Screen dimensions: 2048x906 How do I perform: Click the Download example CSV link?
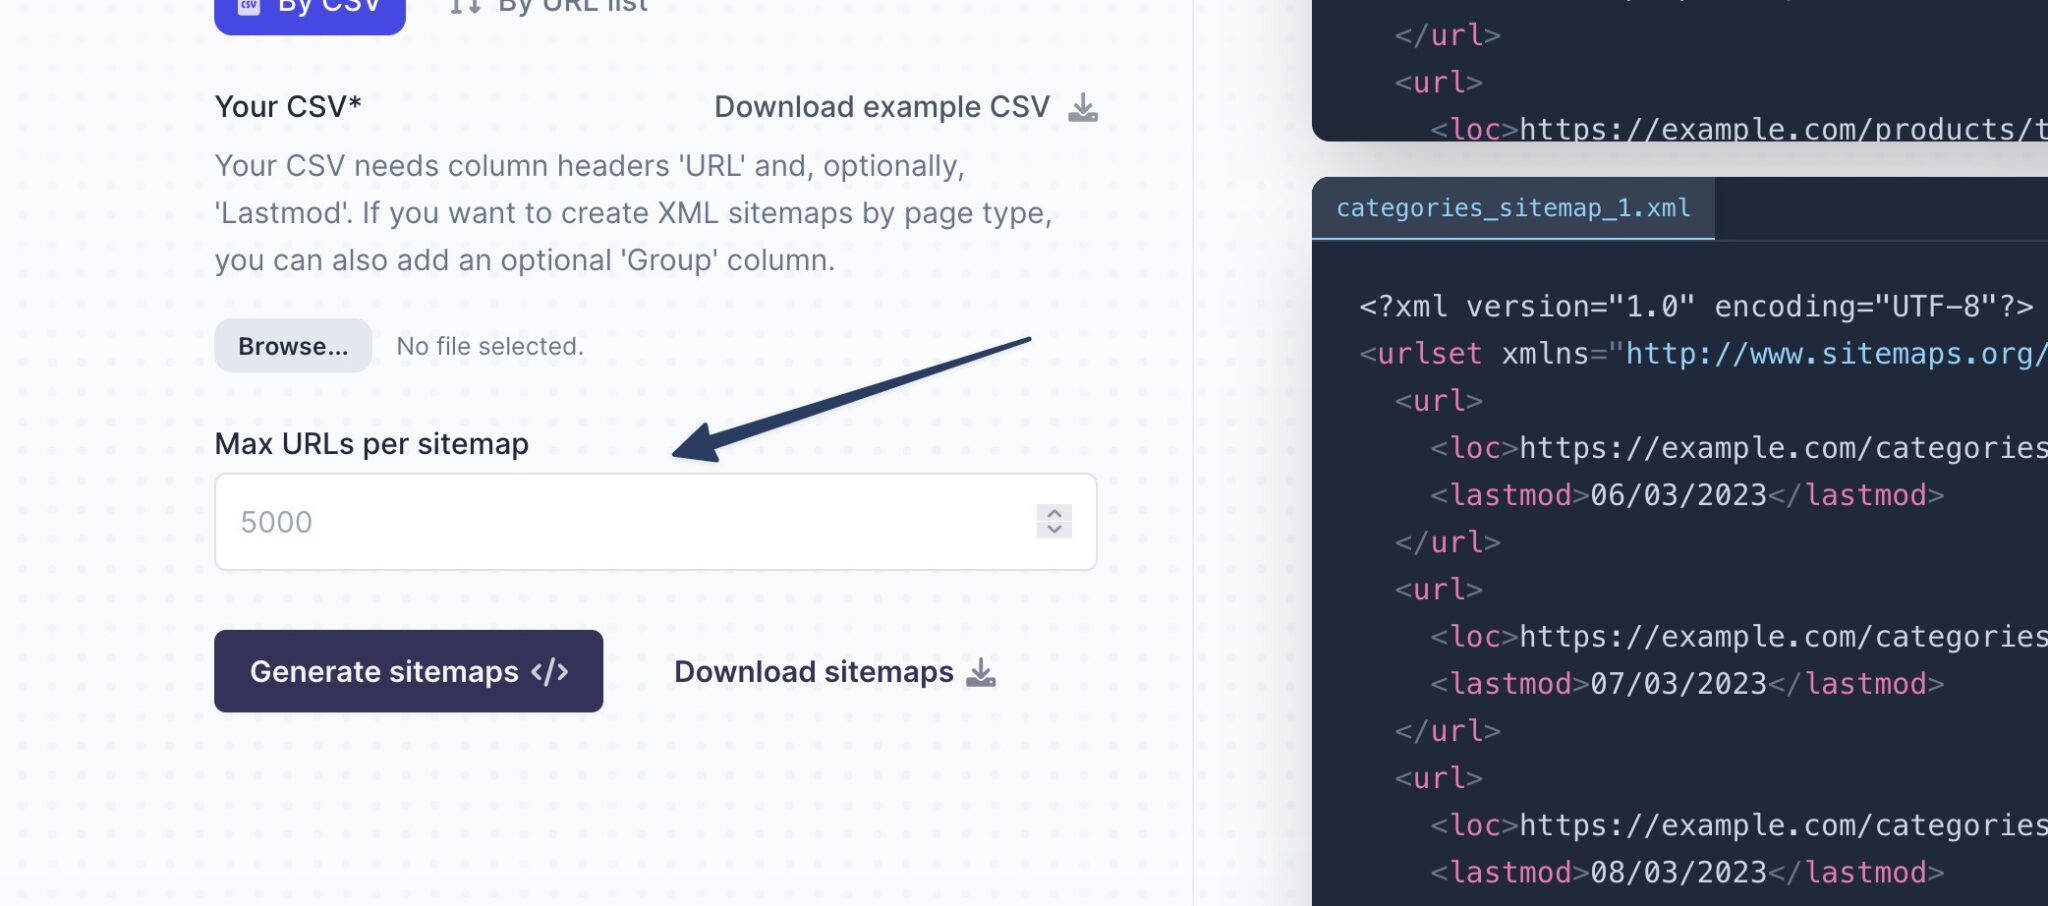(x=881, y=107)
